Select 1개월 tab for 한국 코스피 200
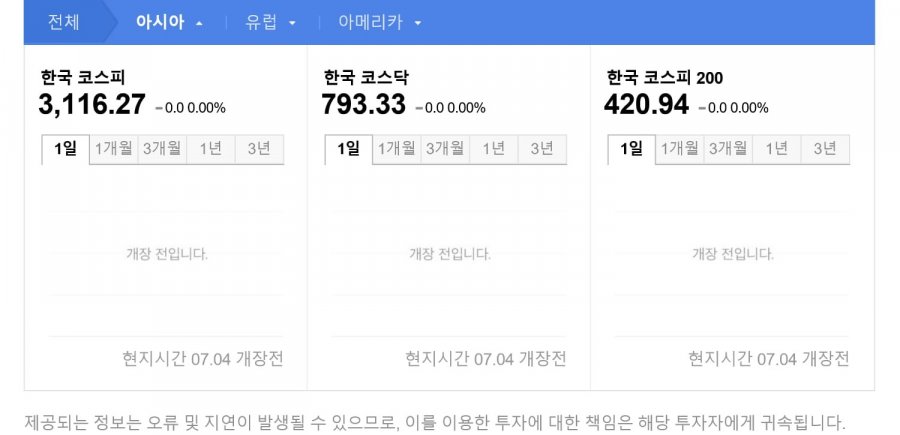Screen dimensions: 900x435 [680, 149]
